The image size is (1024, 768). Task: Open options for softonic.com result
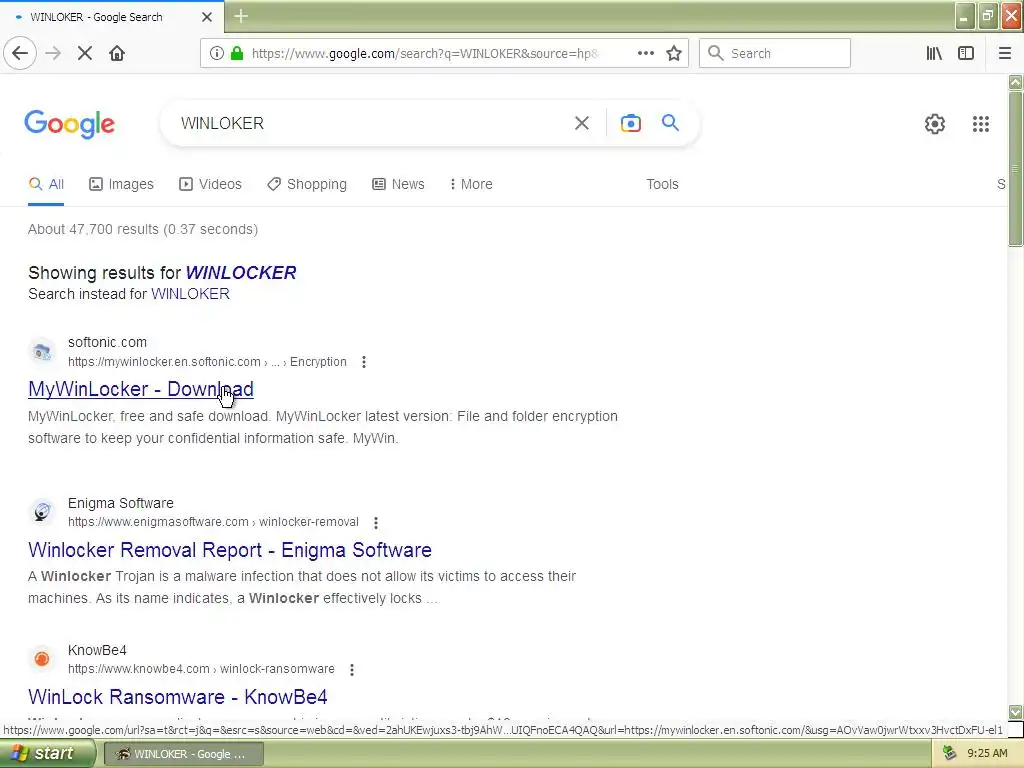point(364,362)
